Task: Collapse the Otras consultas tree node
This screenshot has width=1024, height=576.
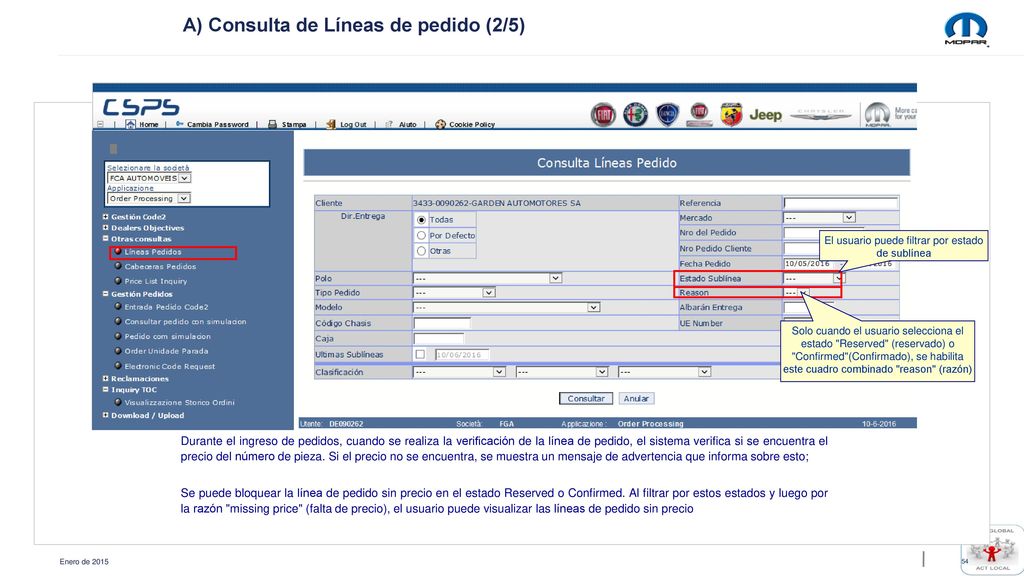Action: tap(105, 238)
